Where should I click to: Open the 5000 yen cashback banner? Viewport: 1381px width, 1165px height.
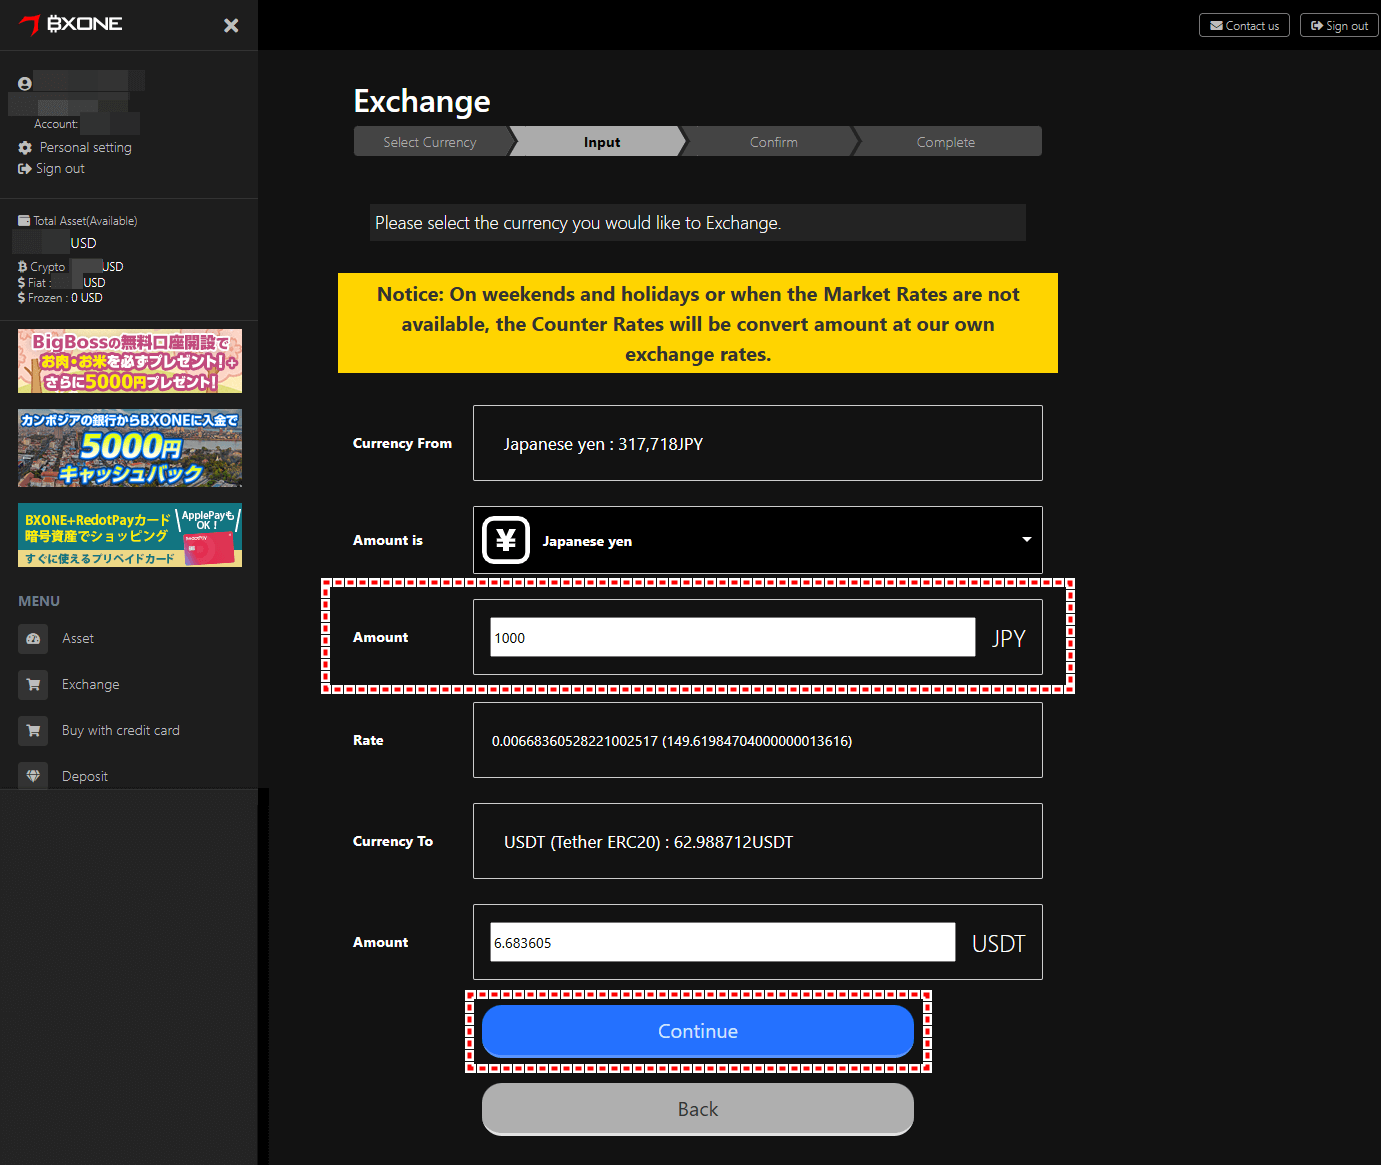tap(130, 448)
